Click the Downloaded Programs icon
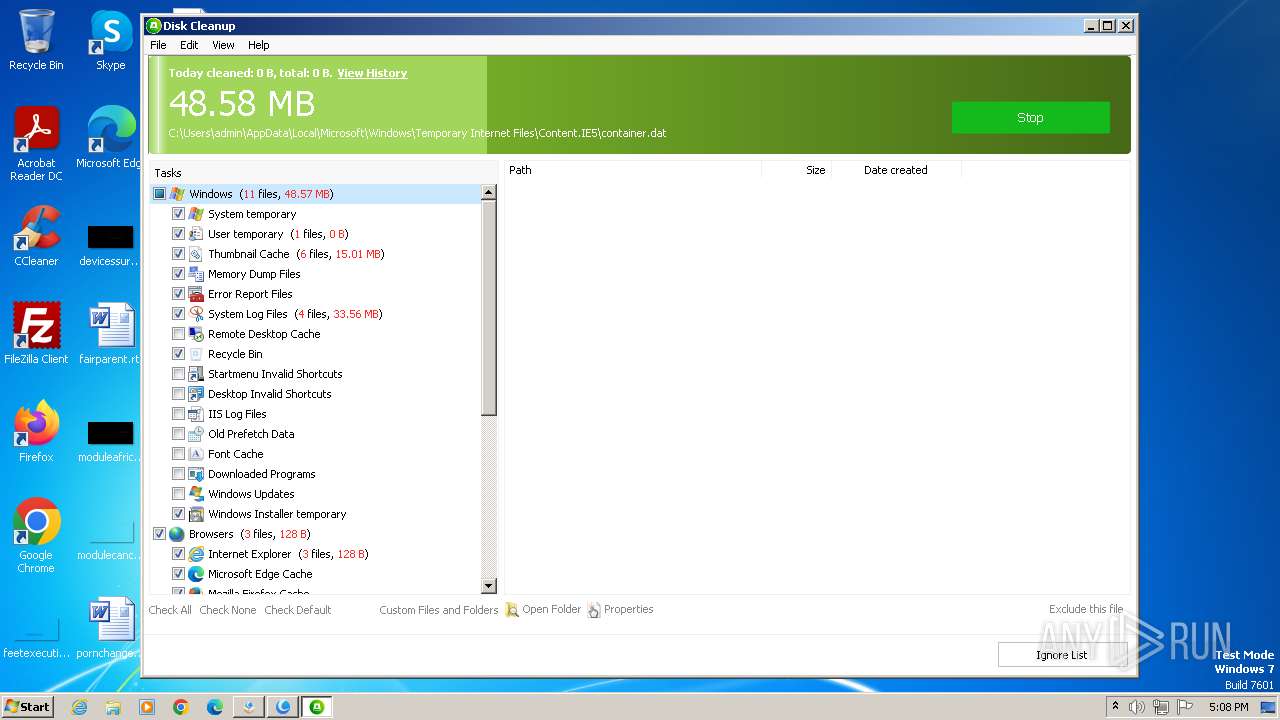 point(196,474)
